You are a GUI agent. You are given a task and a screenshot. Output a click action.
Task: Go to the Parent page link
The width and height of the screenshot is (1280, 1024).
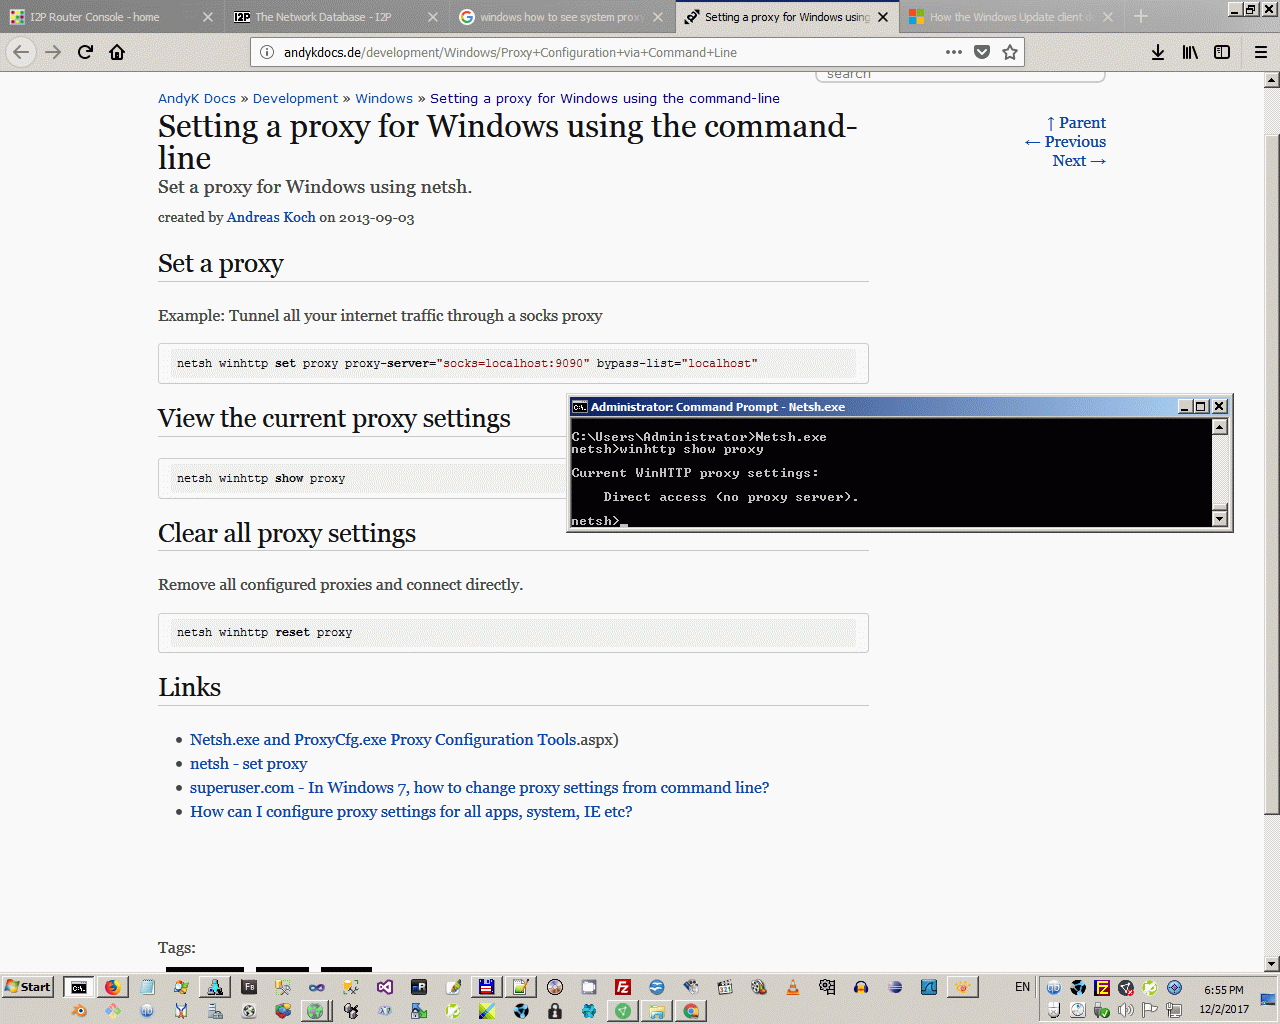[1076, 123]
